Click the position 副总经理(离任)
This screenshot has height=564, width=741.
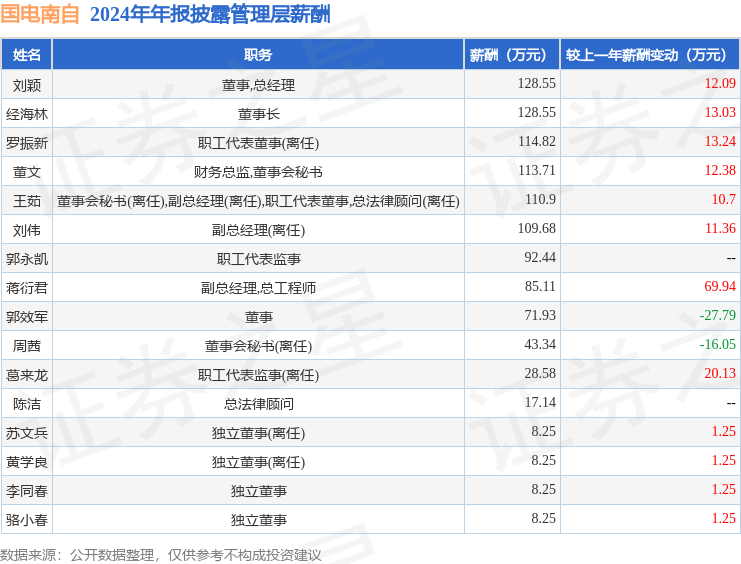tap(258, 231)
